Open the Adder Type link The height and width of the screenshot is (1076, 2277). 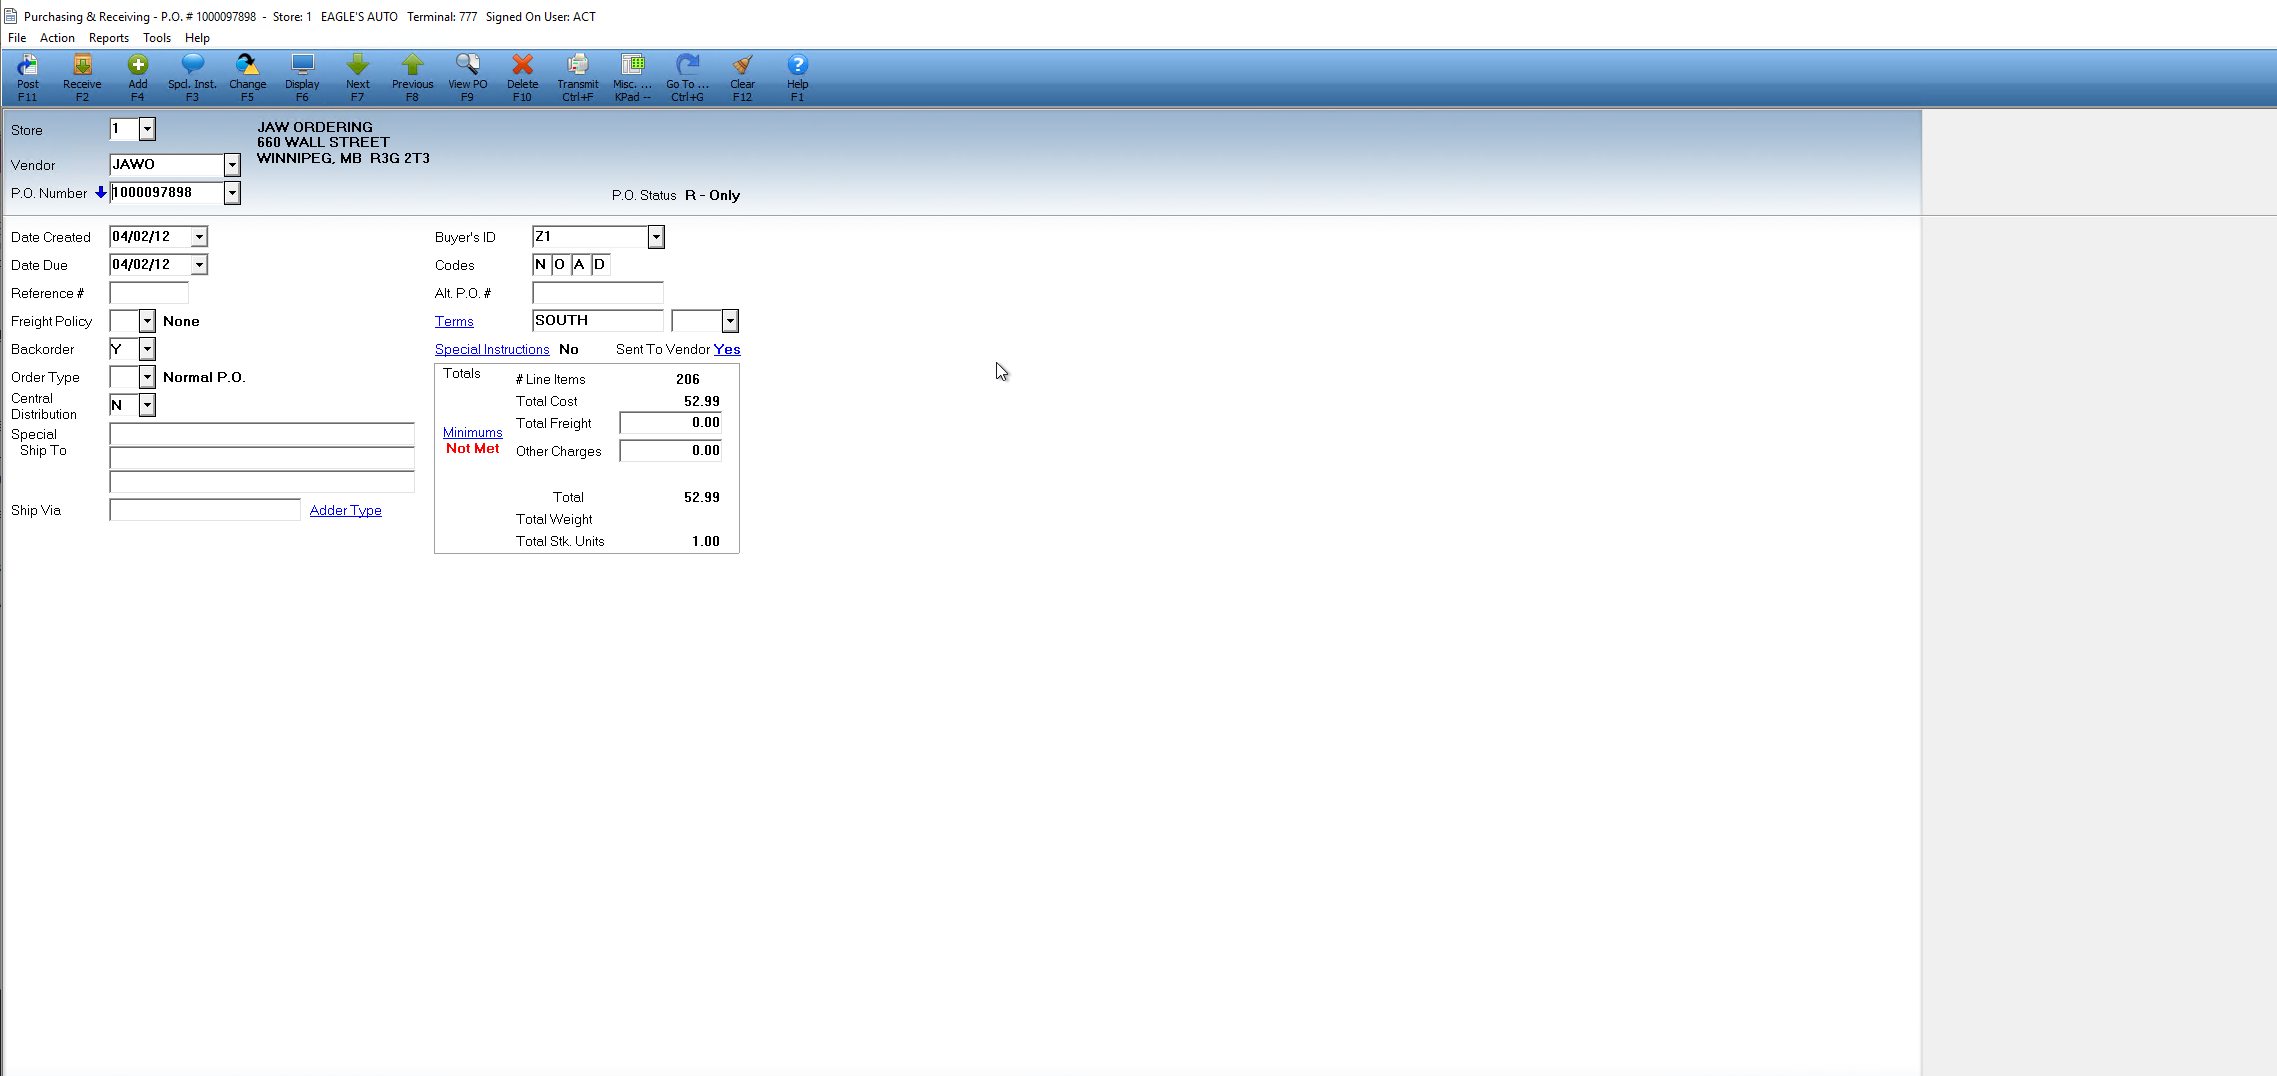(345, 510)
